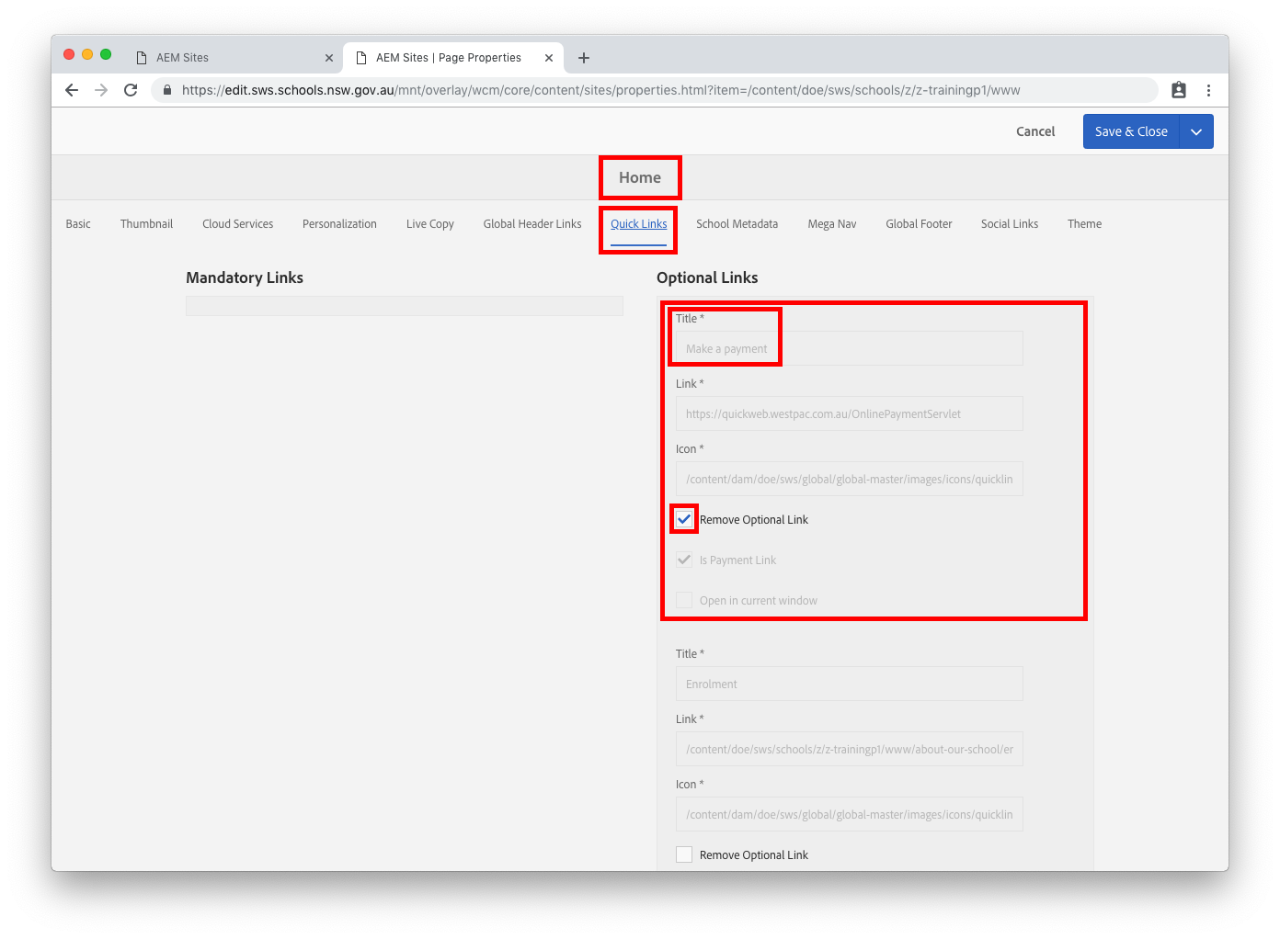
Task: Click the Make a payment title field
Action: point(849,349)
